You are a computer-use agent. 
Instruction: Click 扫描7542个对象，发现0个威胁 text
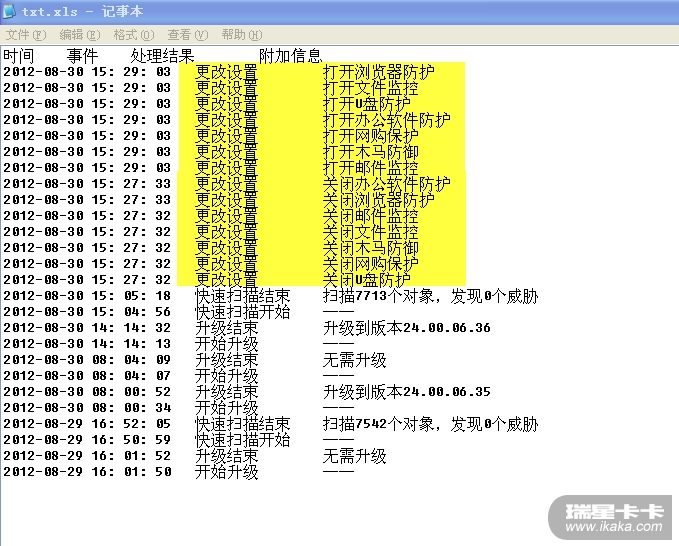[x=430, y=424]
